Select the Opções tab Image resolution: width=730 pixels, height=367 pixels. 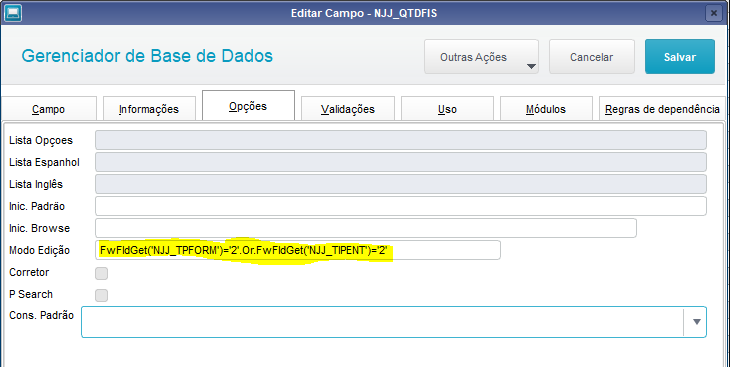tap(248, 106)
